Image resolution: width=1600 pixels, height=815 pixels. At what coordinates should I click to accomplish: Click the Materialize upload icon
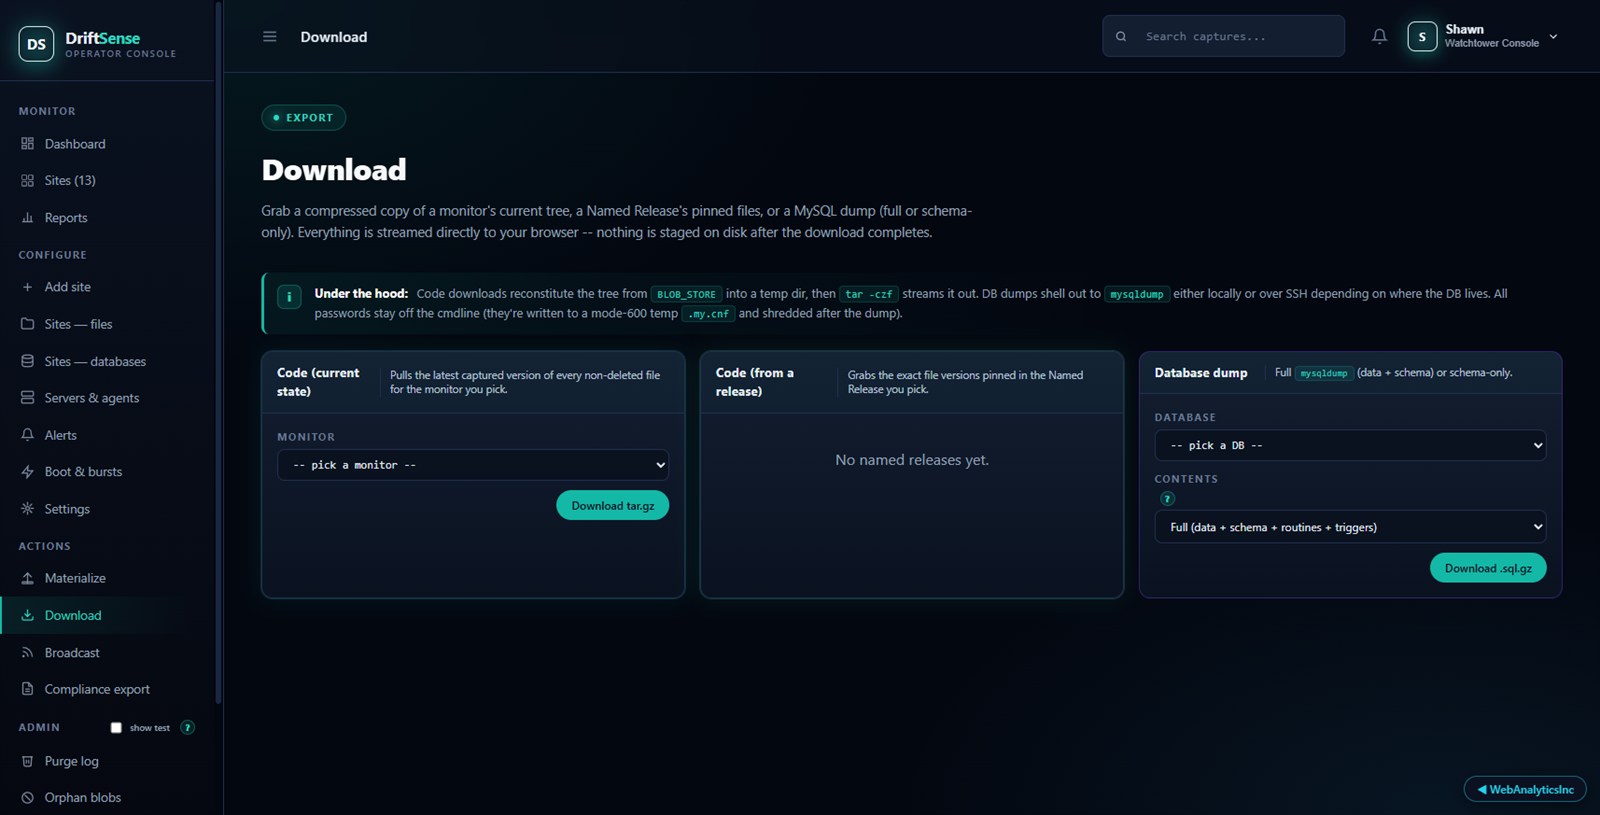27,578
